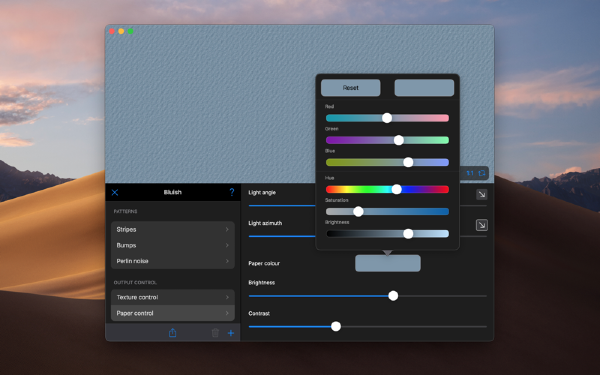Click the arrow icon in Light angle row

(x=482, y=194)
